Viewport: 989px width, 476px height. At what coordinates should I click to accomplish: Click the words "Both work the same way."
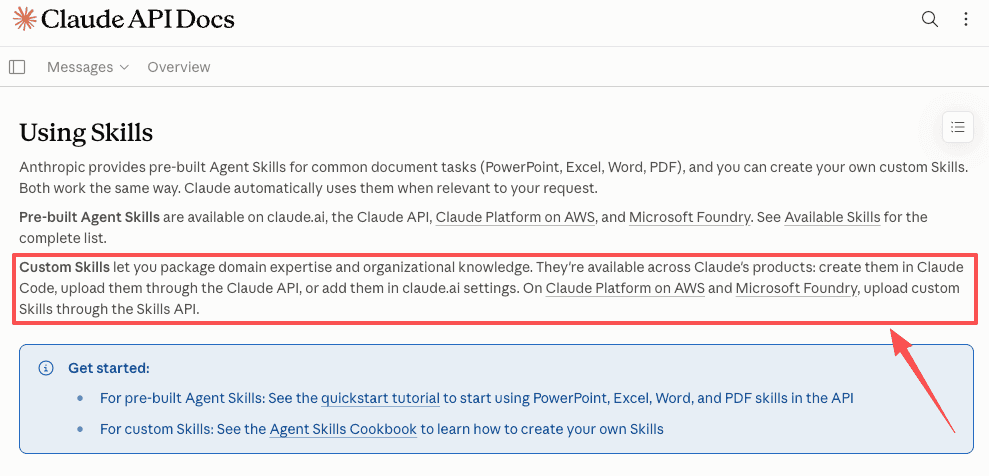(x=100, y=189)
